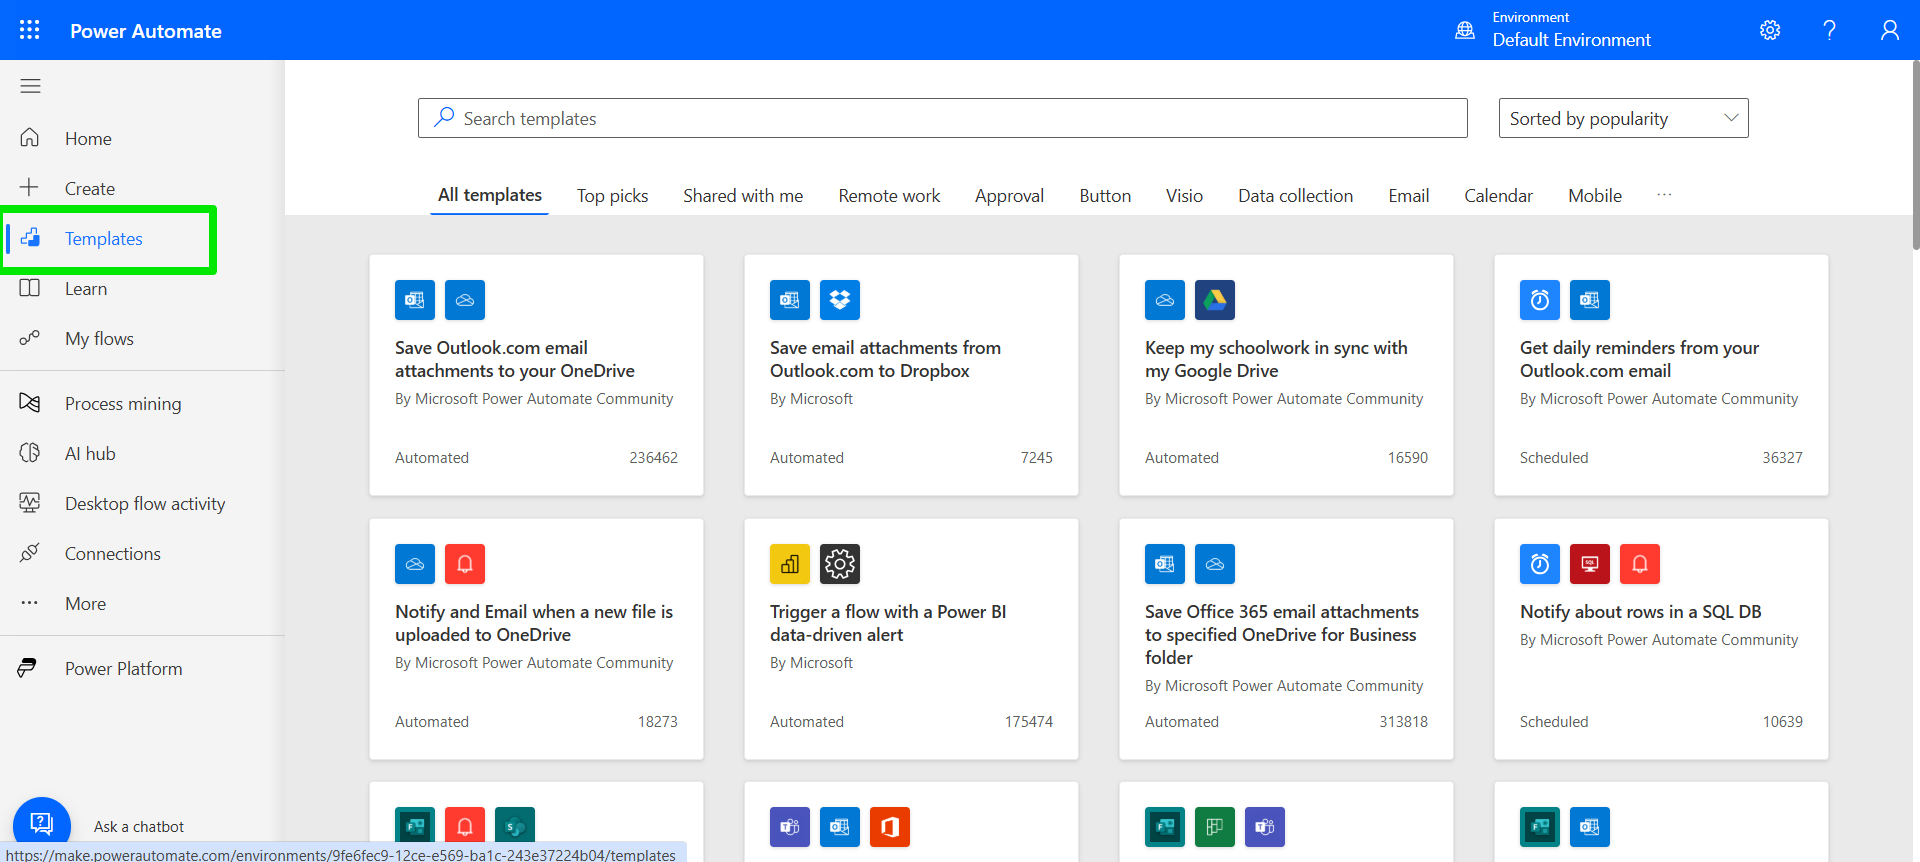Viewport: 1920px width, 862px height.
Task: Switch to the Calendar tab
Action: [x=1498, y=196]
